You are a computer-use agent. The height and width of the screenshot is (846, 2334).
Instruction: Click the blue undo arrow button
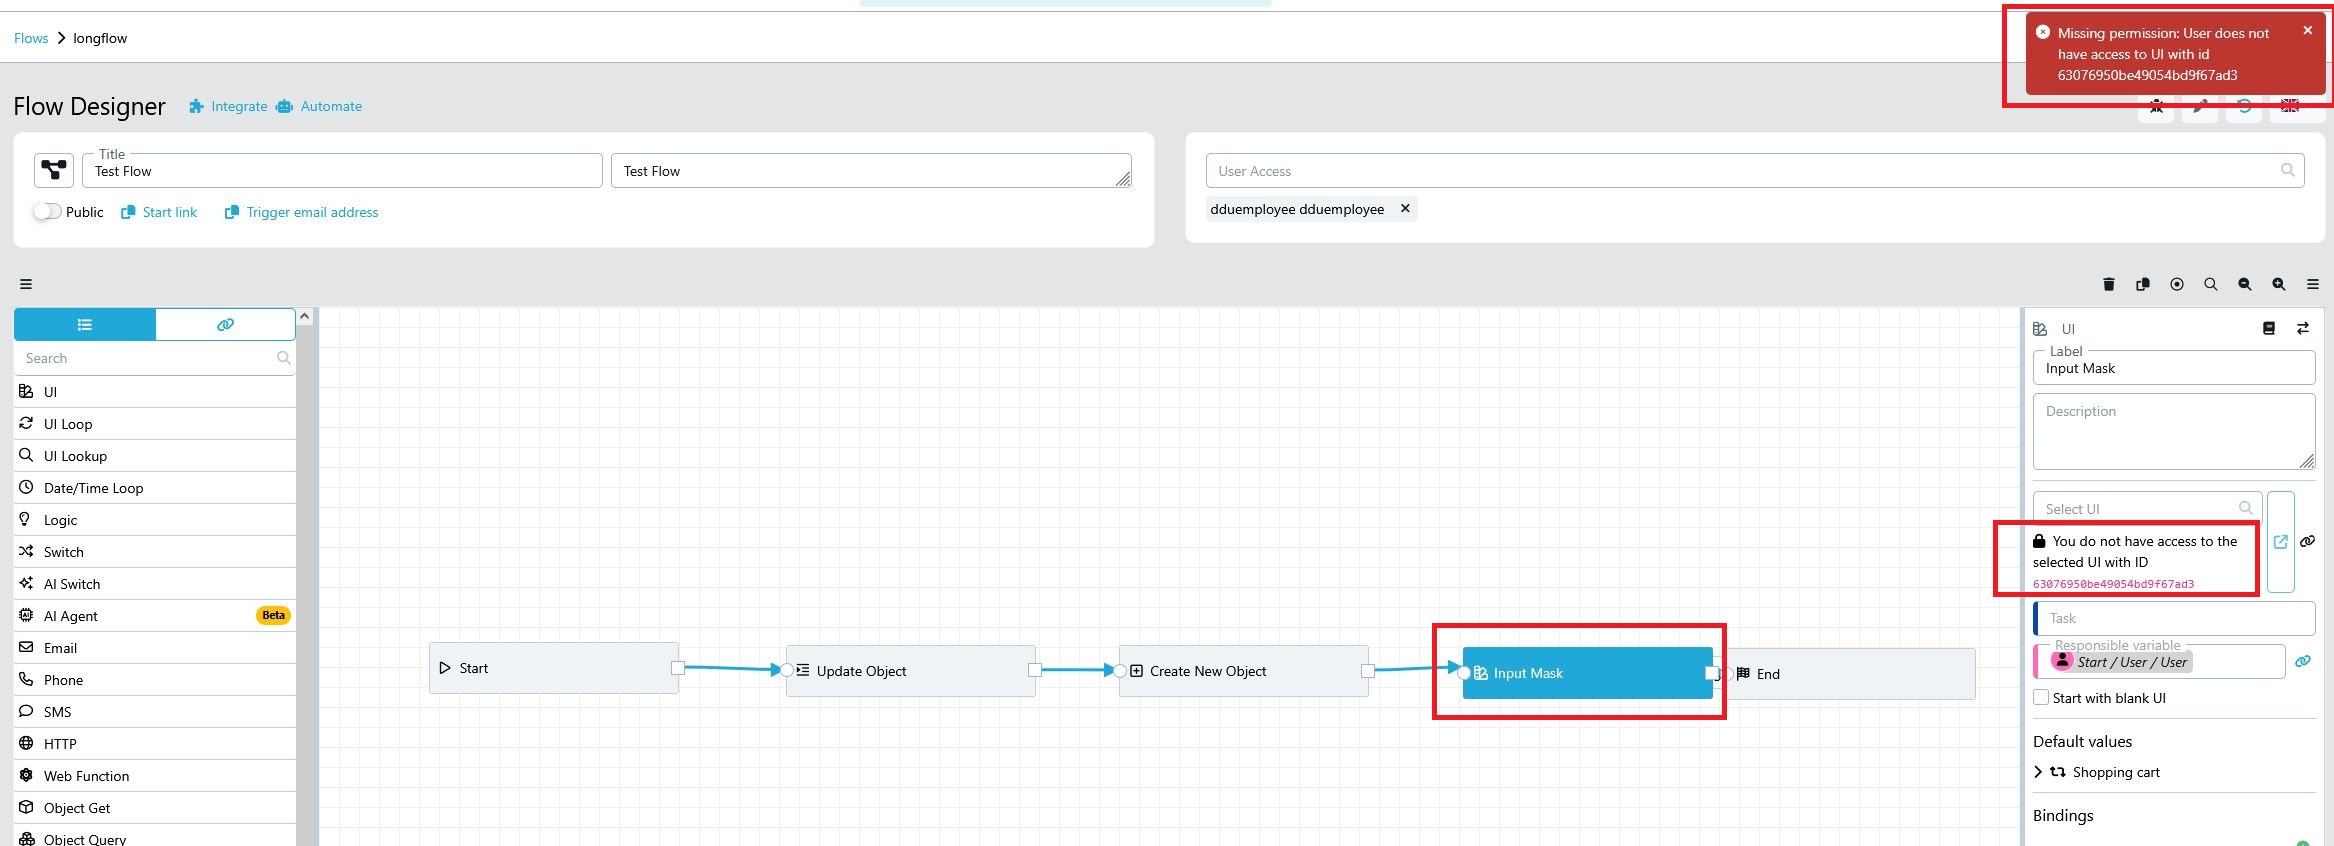tap(2245, 107)
